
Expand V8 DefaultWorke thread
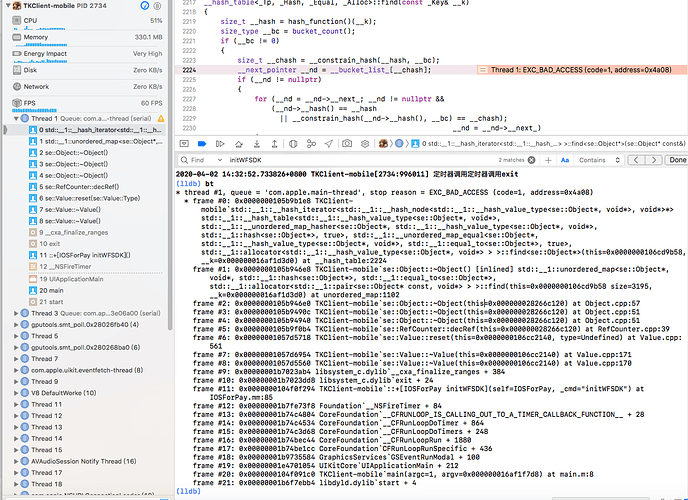click(x=16, y=393)
